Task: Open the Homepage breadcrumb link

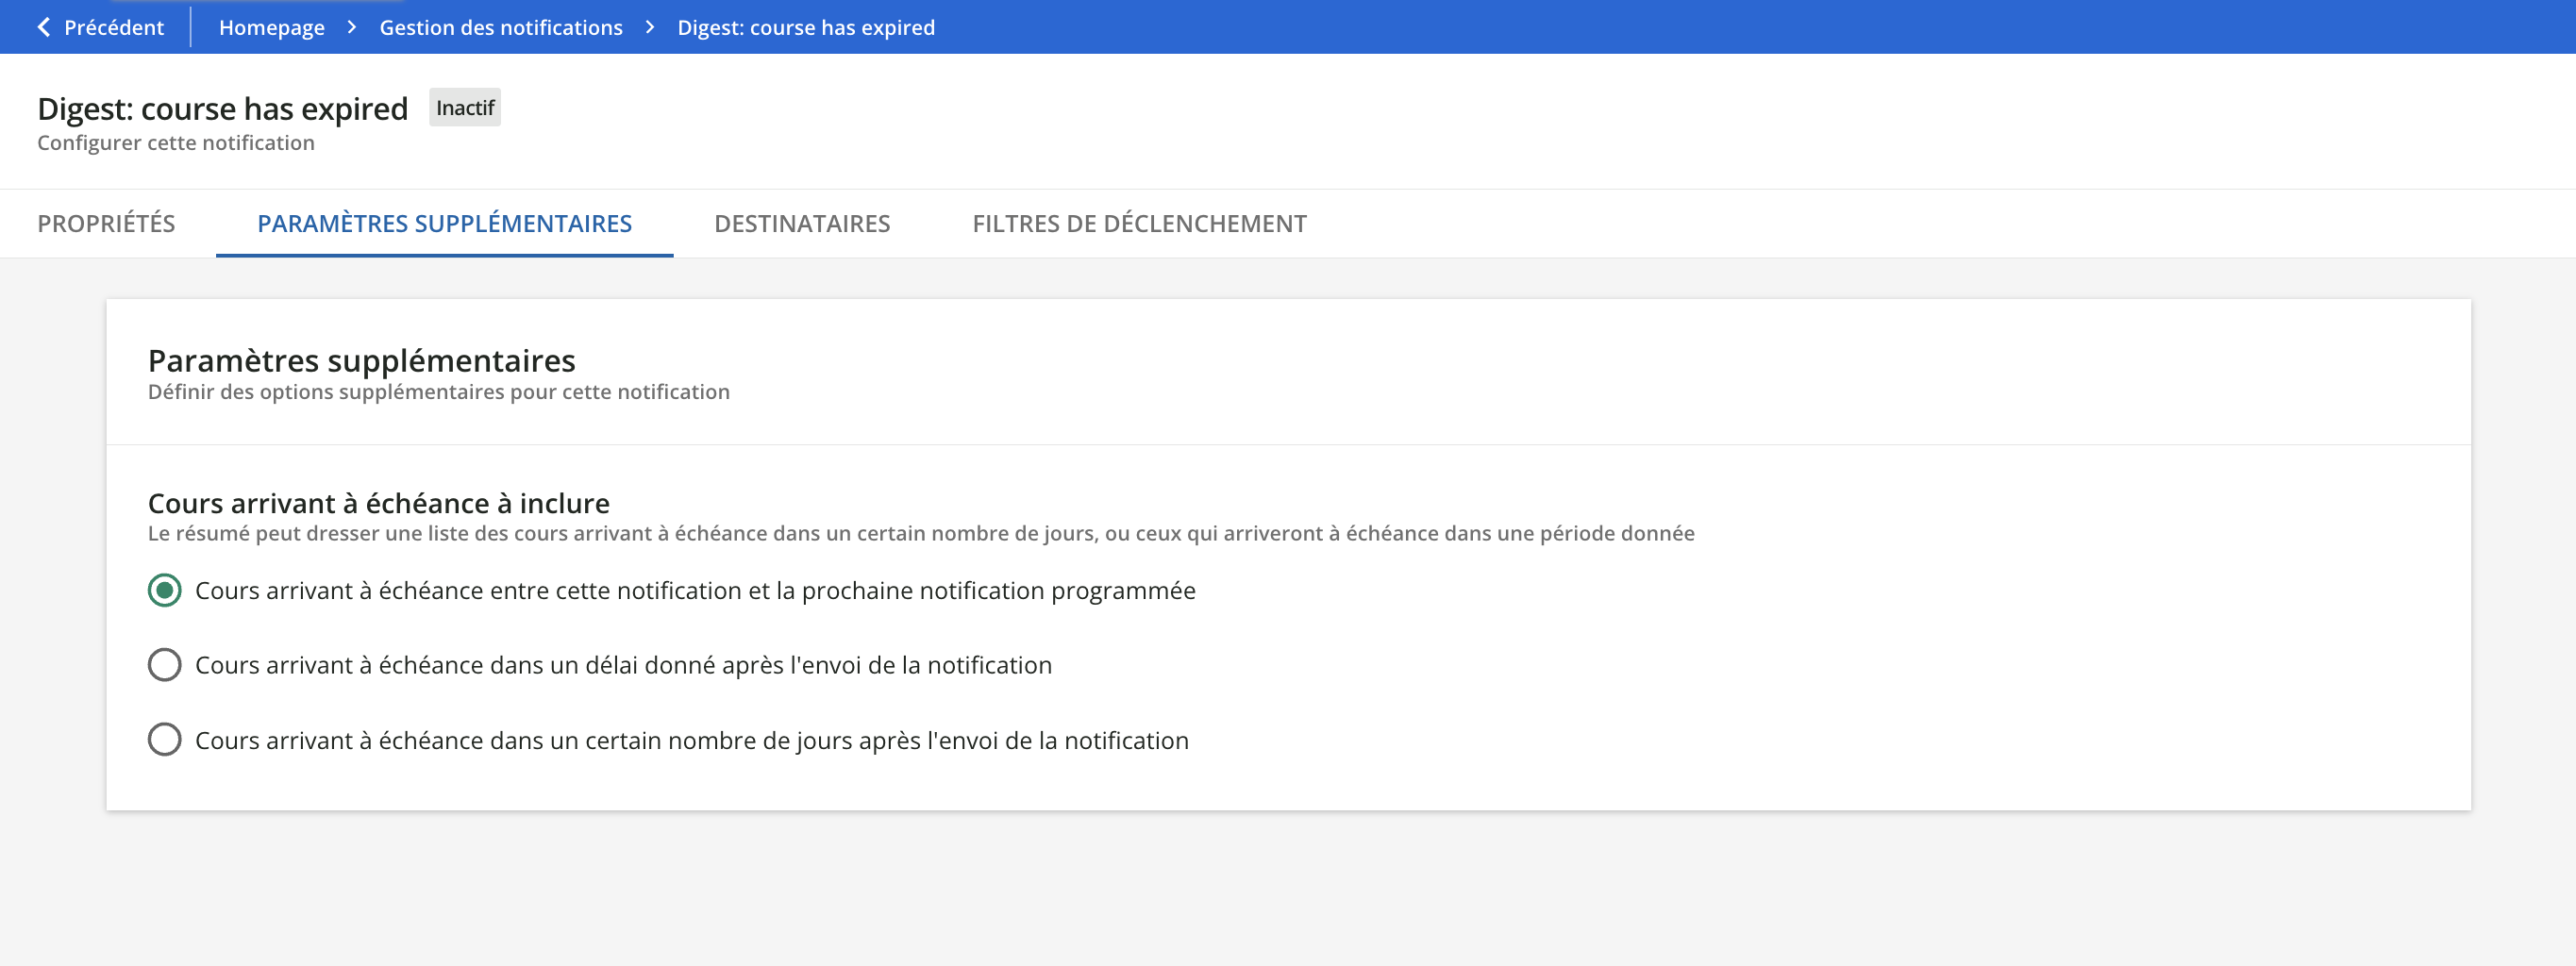Action: coord(271,27)
